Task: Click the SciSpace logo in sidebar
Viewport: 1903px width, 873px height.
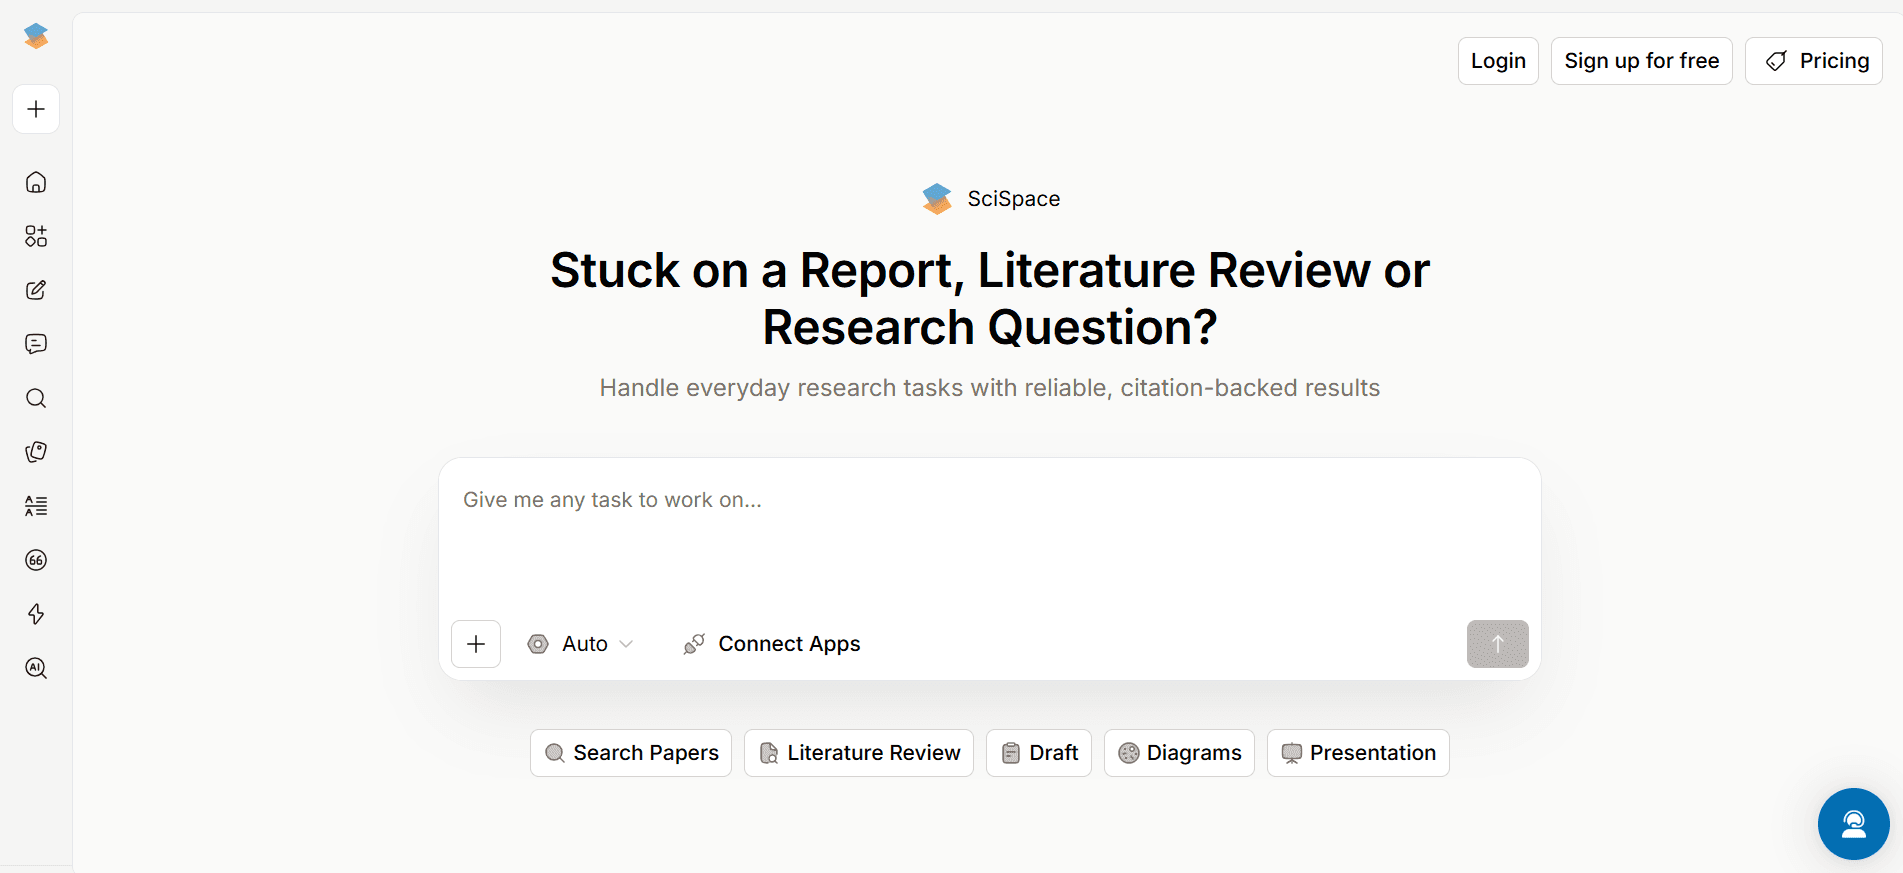Action: 36,36
